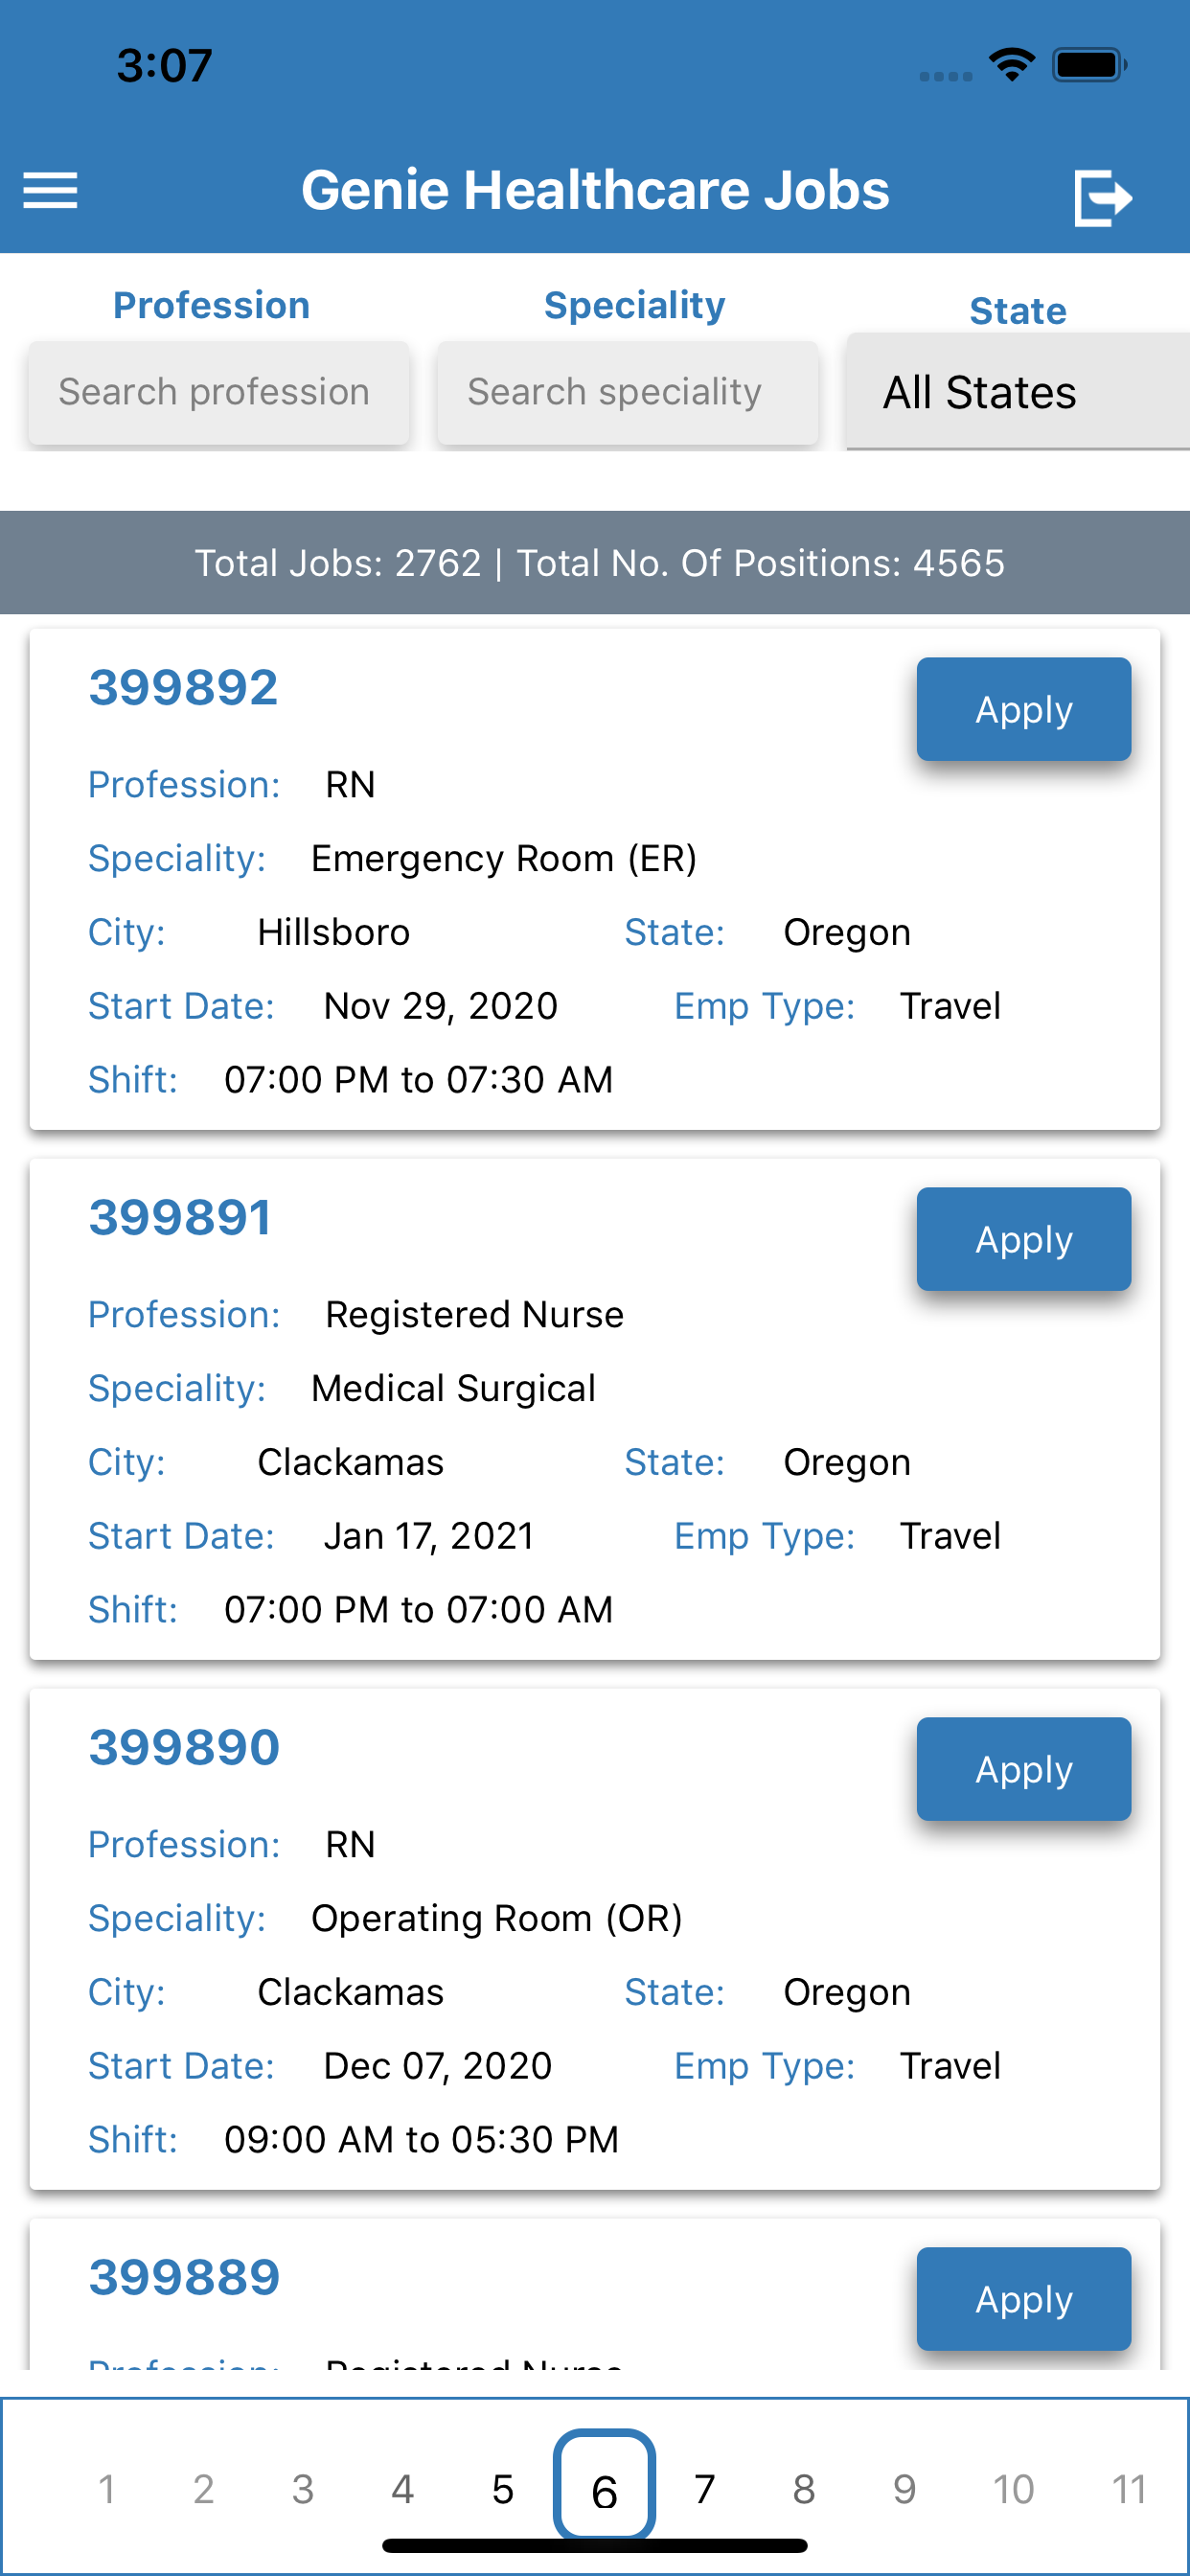Image resolution: width=1190 pixels, height=2576 pixels.
Task: Open the hamburger navigation menu
Action: [50, 190]
